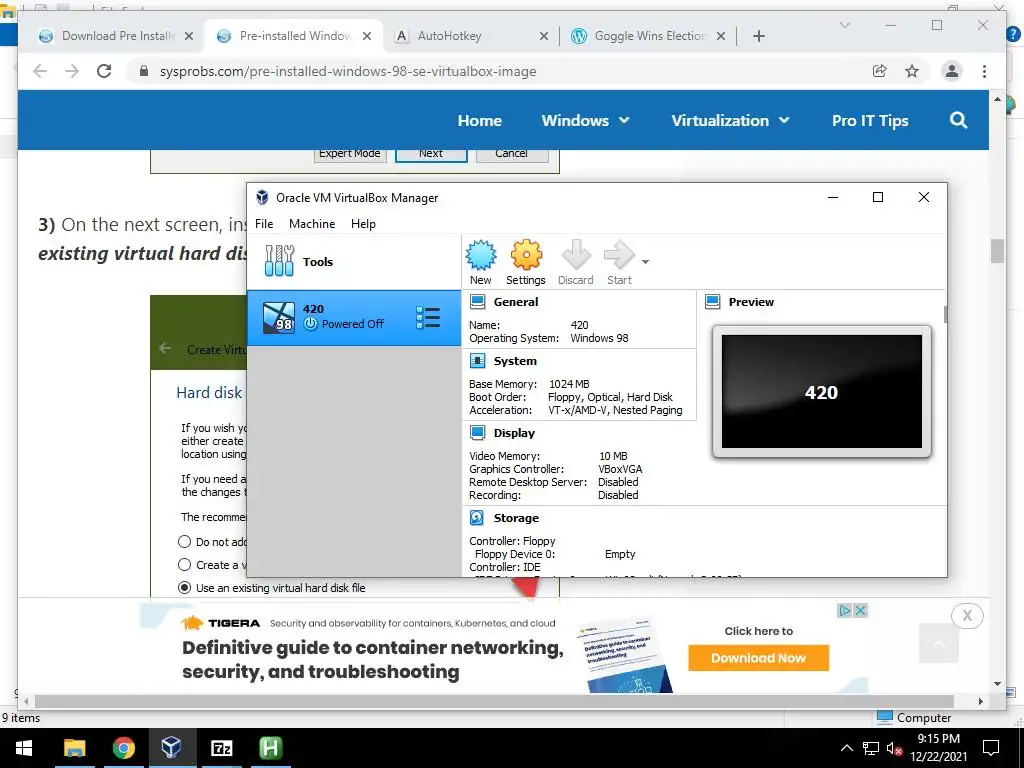
Task: Click Chrome forward arrow button
Action: (x=72, y=71)
